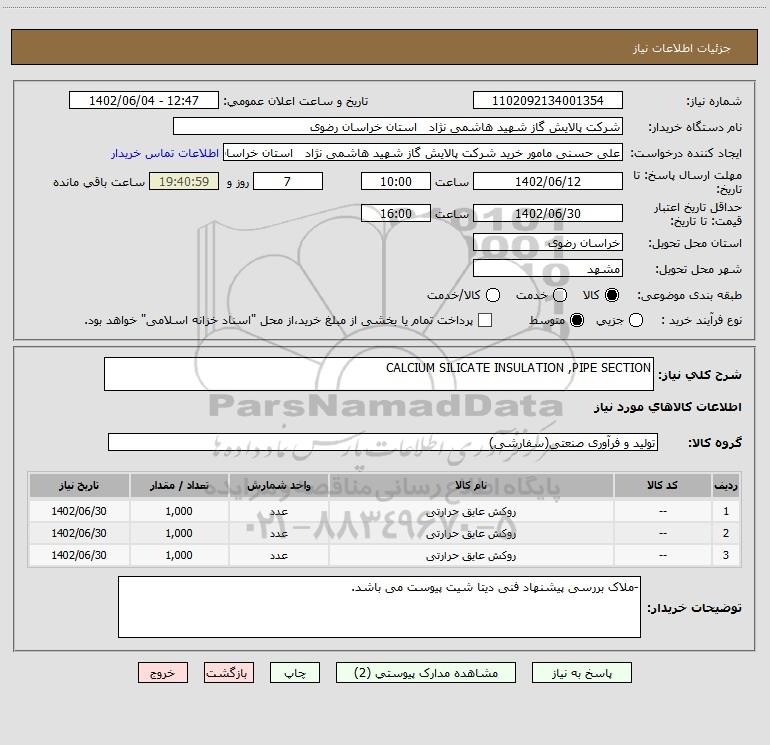
Task: Click the تاریخ نیاز column header
Action: [x=77, y=485]
